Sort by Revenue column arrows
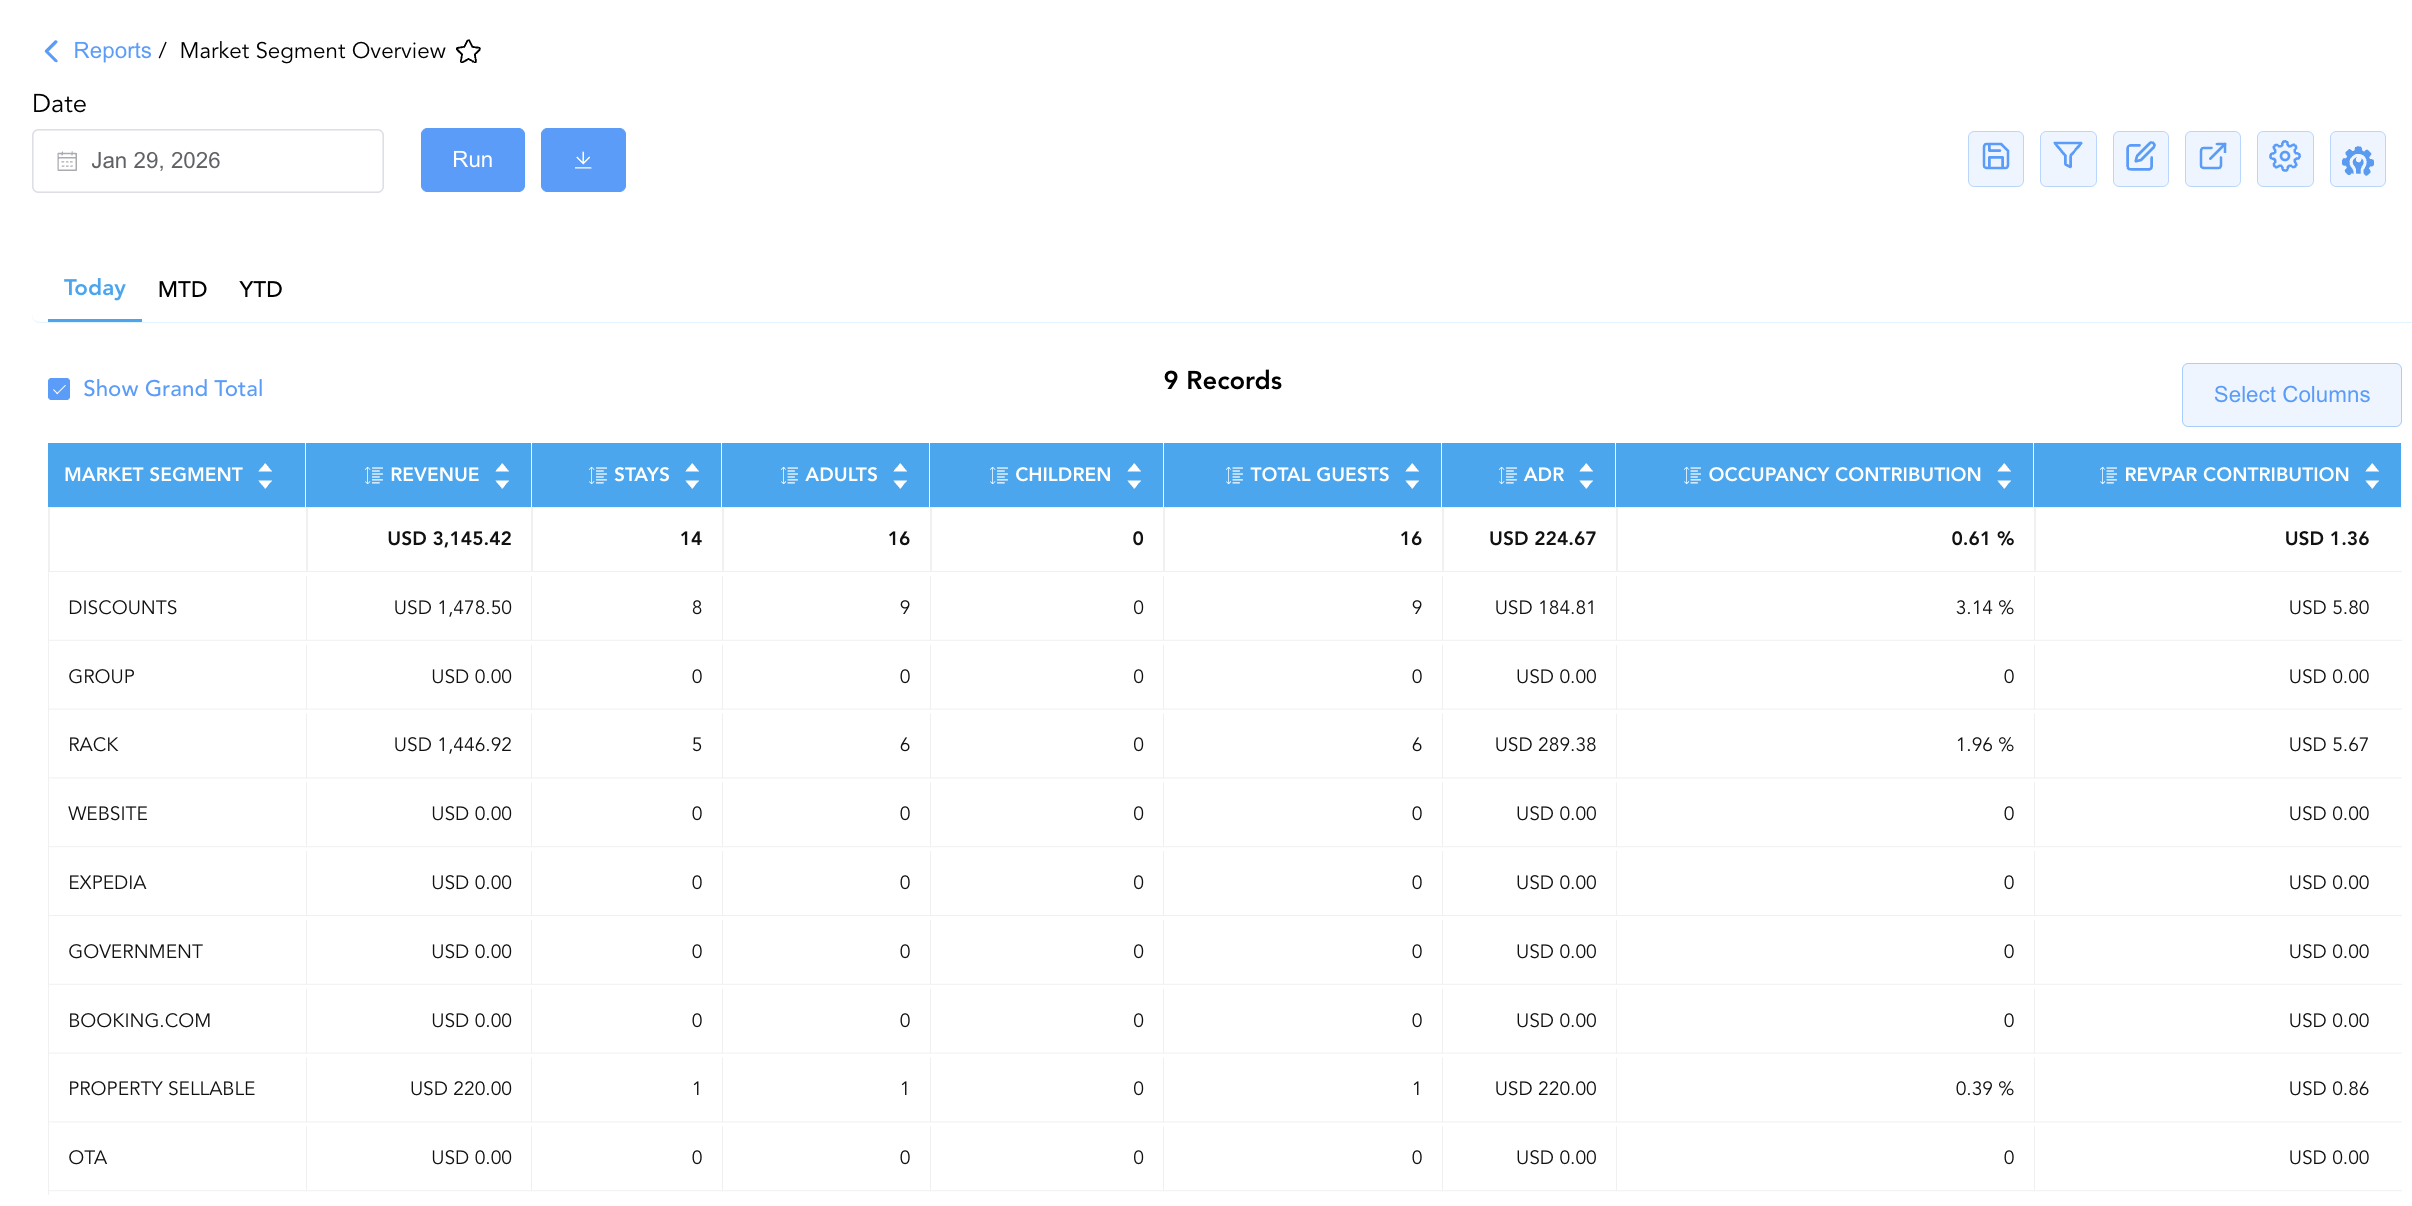Screen dimensions: 2412x1206 click(502, 475)
